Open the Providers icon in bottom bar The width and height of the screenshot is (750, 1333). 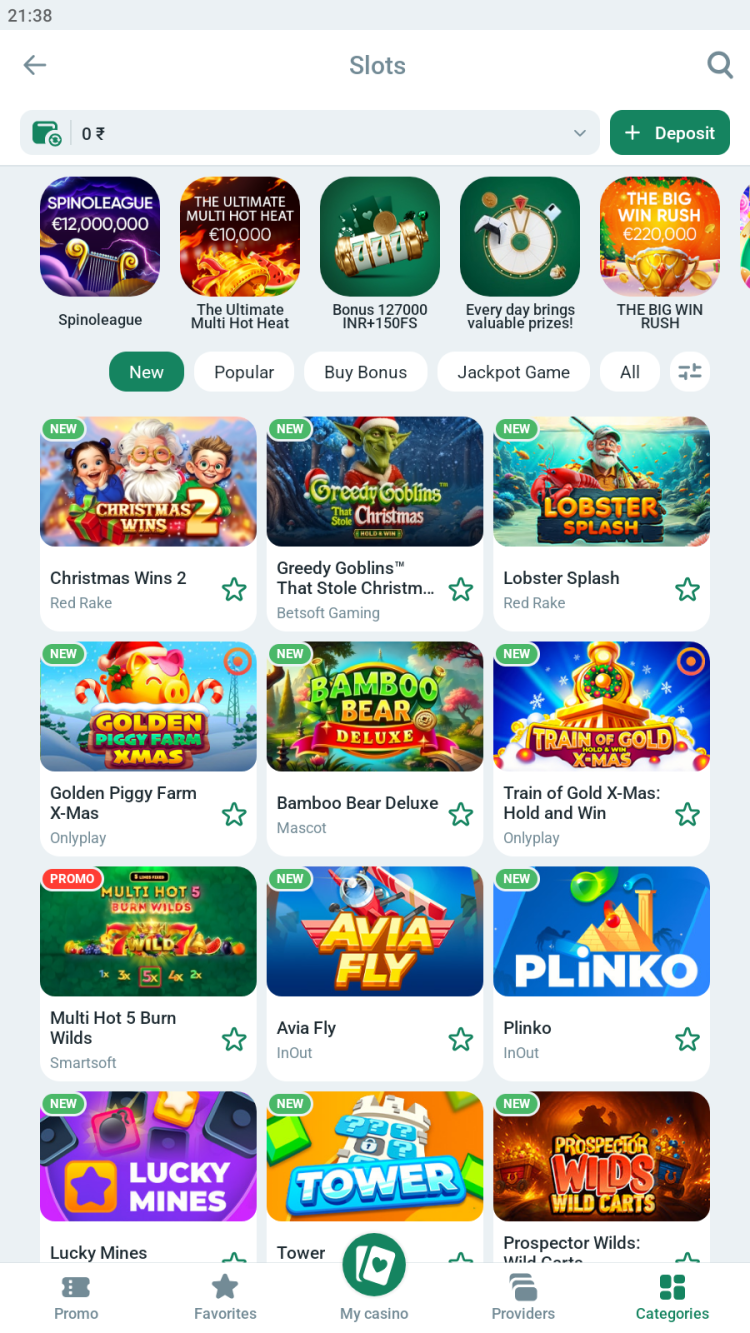pos(523,1287)
